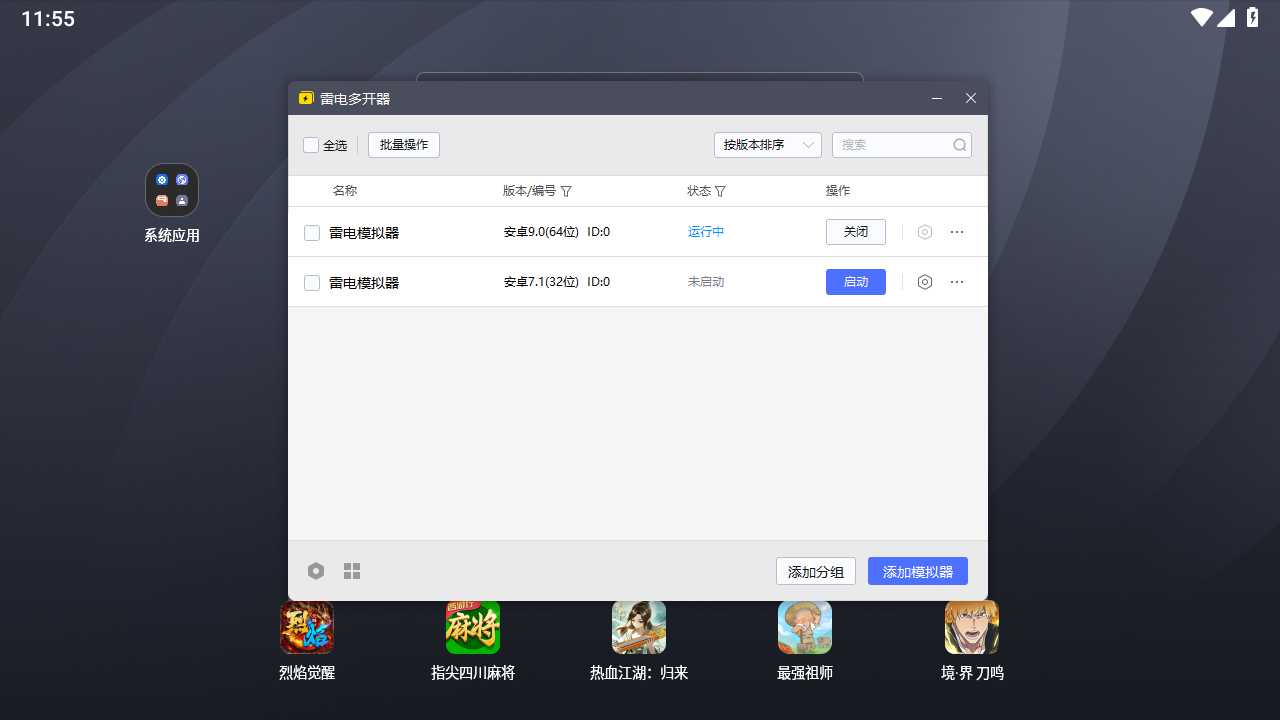The image size is (1280, 720).
Task: Click the 添加分组 button
Action: (x=816, y=571)
